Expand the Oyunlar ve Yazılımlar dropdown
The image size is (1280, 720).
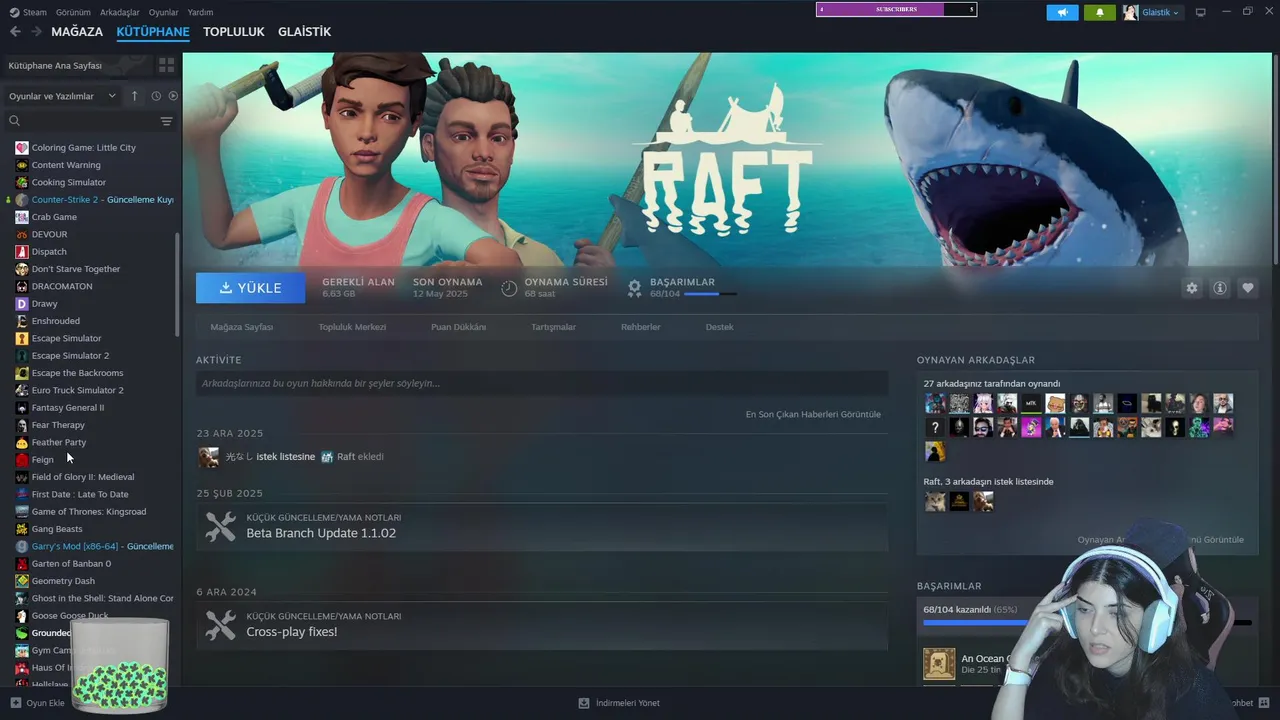click(x=62, y=96)
